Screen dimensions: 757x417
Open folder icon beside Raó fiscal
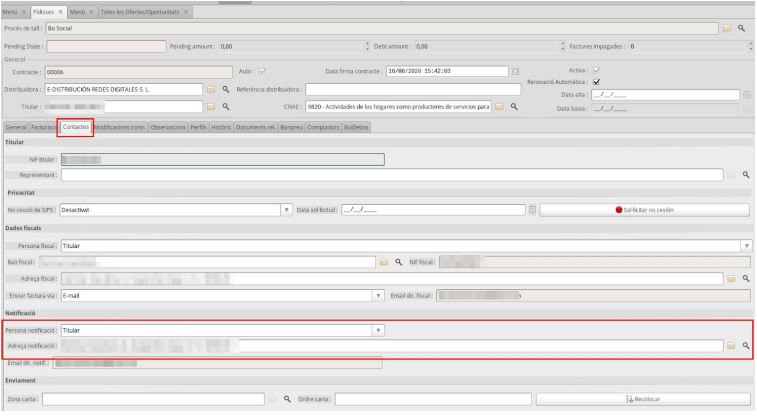(x=384, y=262)
